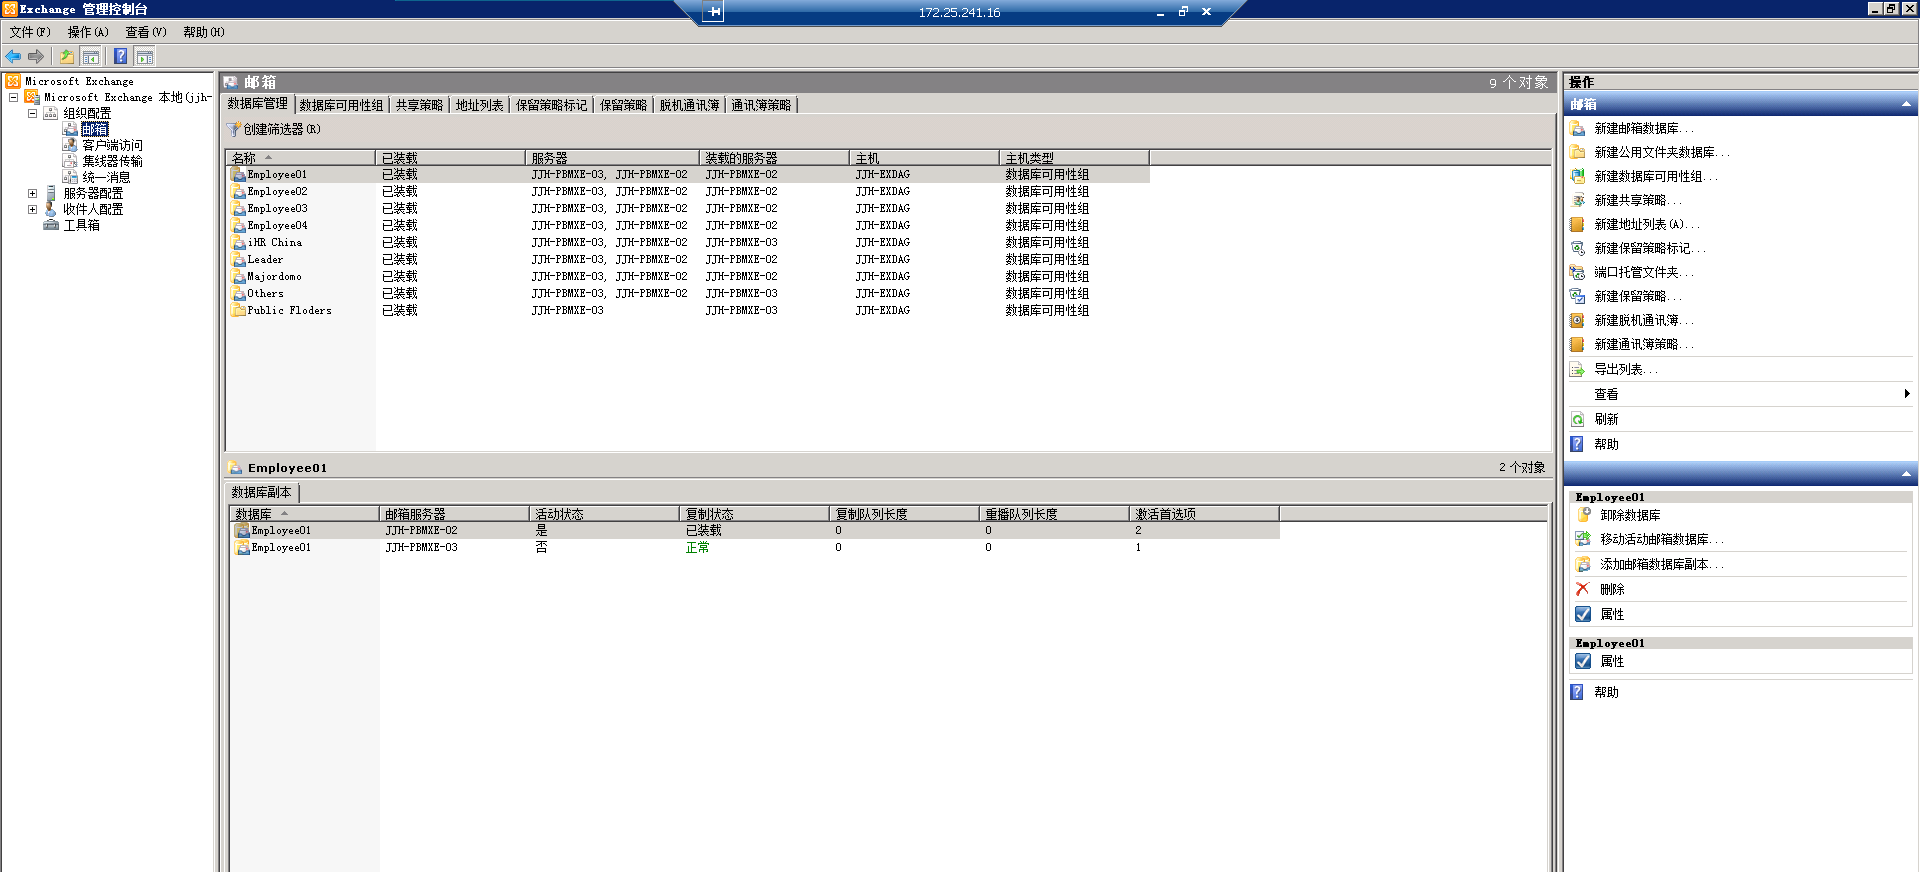Click 属性 under first Employee01 actions
Screen dimensions: 1920x872
(x=1612, y=615)
